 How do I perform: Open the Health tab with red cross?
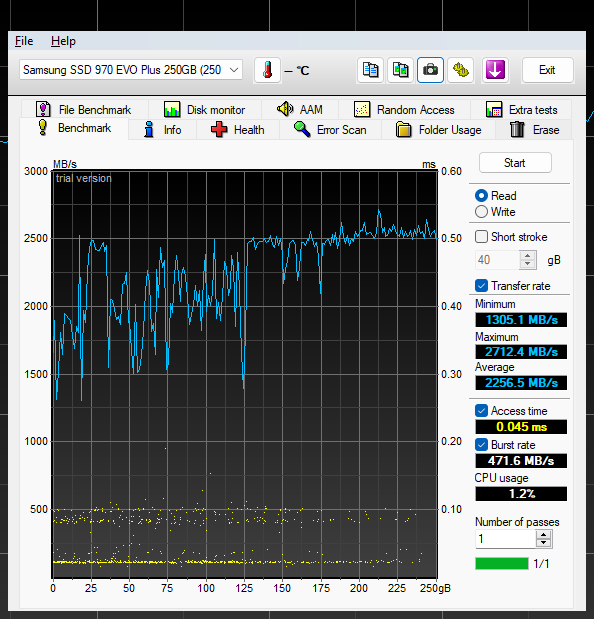238,130
